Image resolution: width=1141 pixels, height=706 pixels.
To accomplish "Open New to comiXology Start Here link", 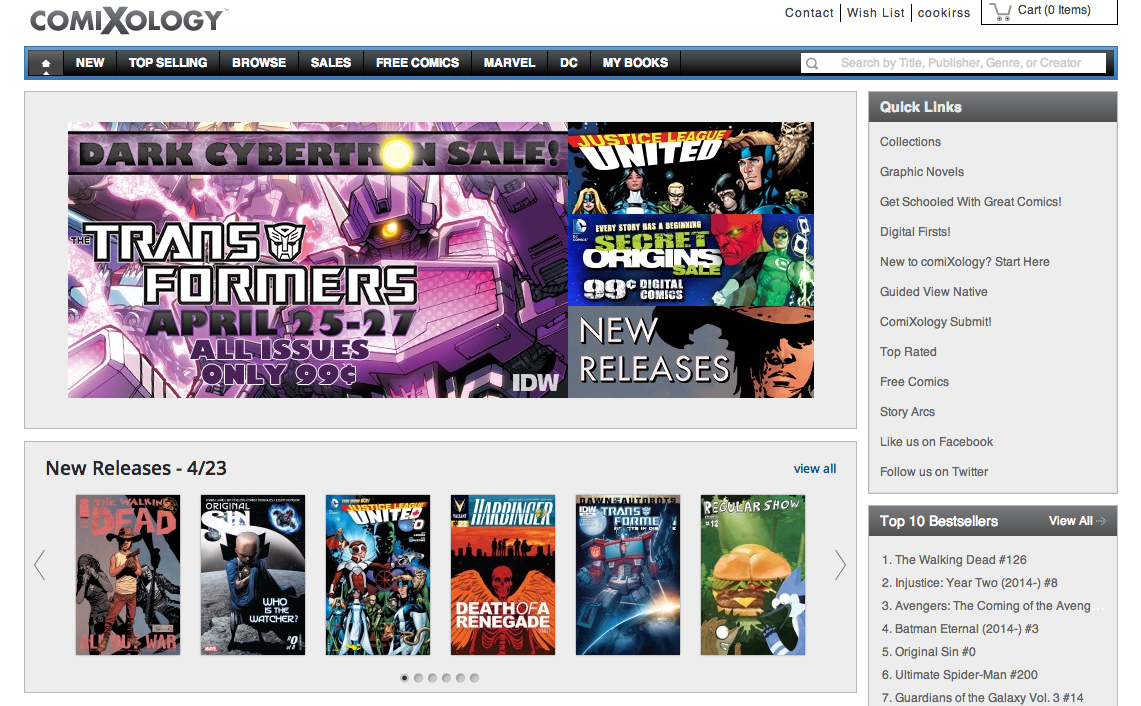I will [x=965, y=262].
